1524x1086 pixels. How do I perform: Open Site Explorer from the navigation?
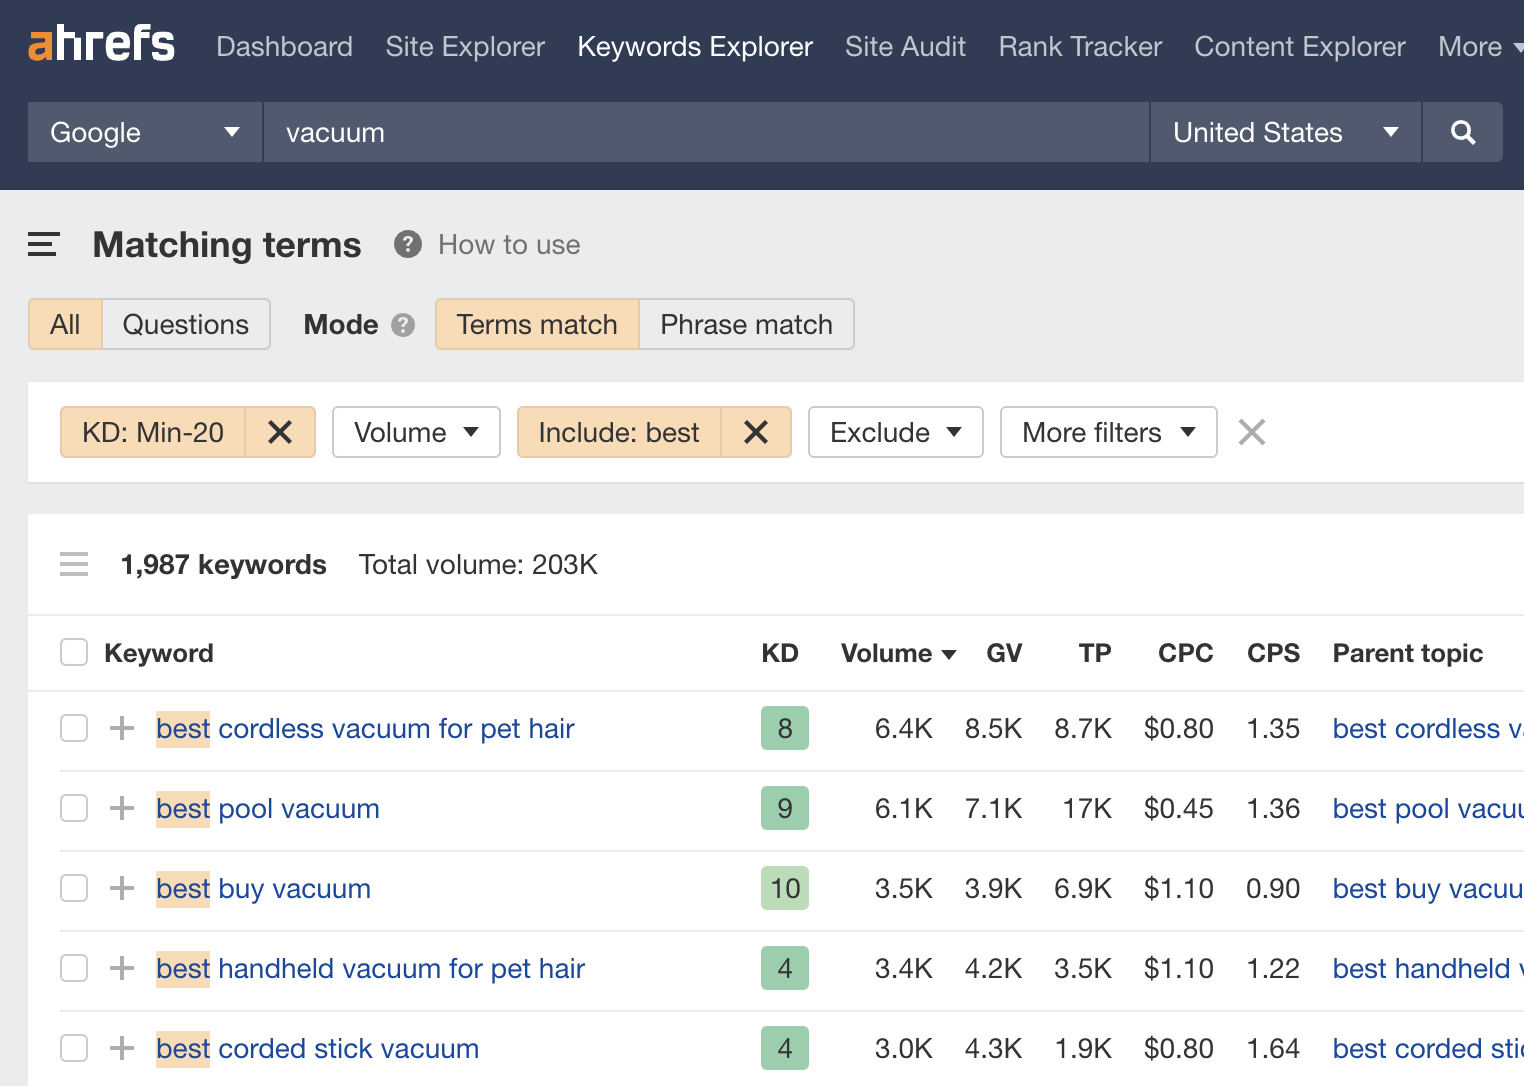click(464, 46)
